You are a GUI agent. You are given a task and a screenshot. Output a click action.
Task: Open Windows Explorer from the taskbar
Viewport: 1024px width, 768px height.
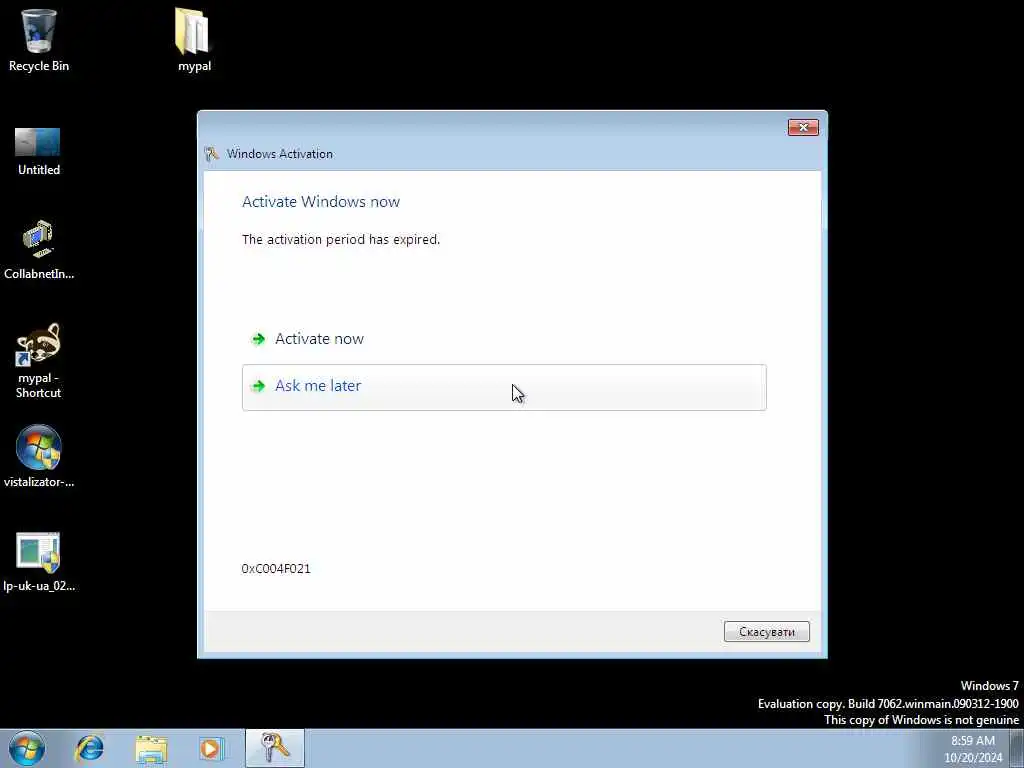coord(152,748)
